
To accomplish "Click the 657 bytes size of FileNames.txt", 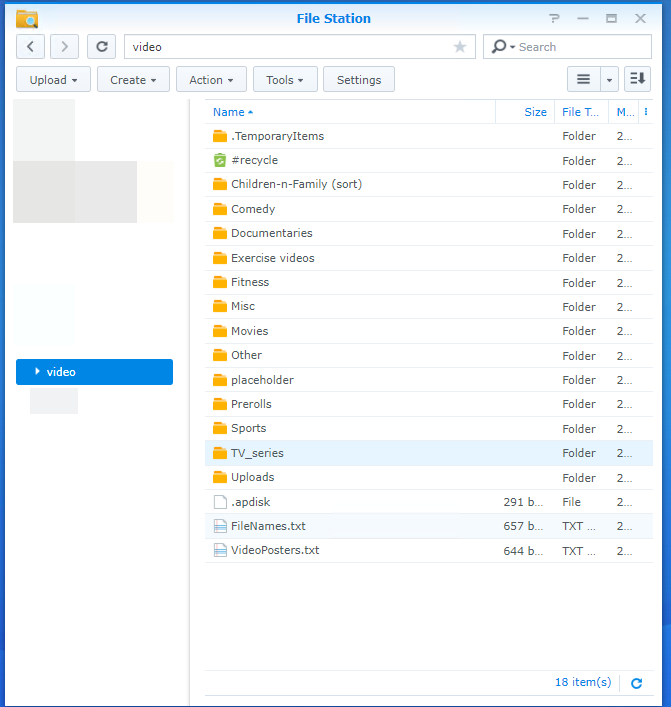I will tap(523, 526).
